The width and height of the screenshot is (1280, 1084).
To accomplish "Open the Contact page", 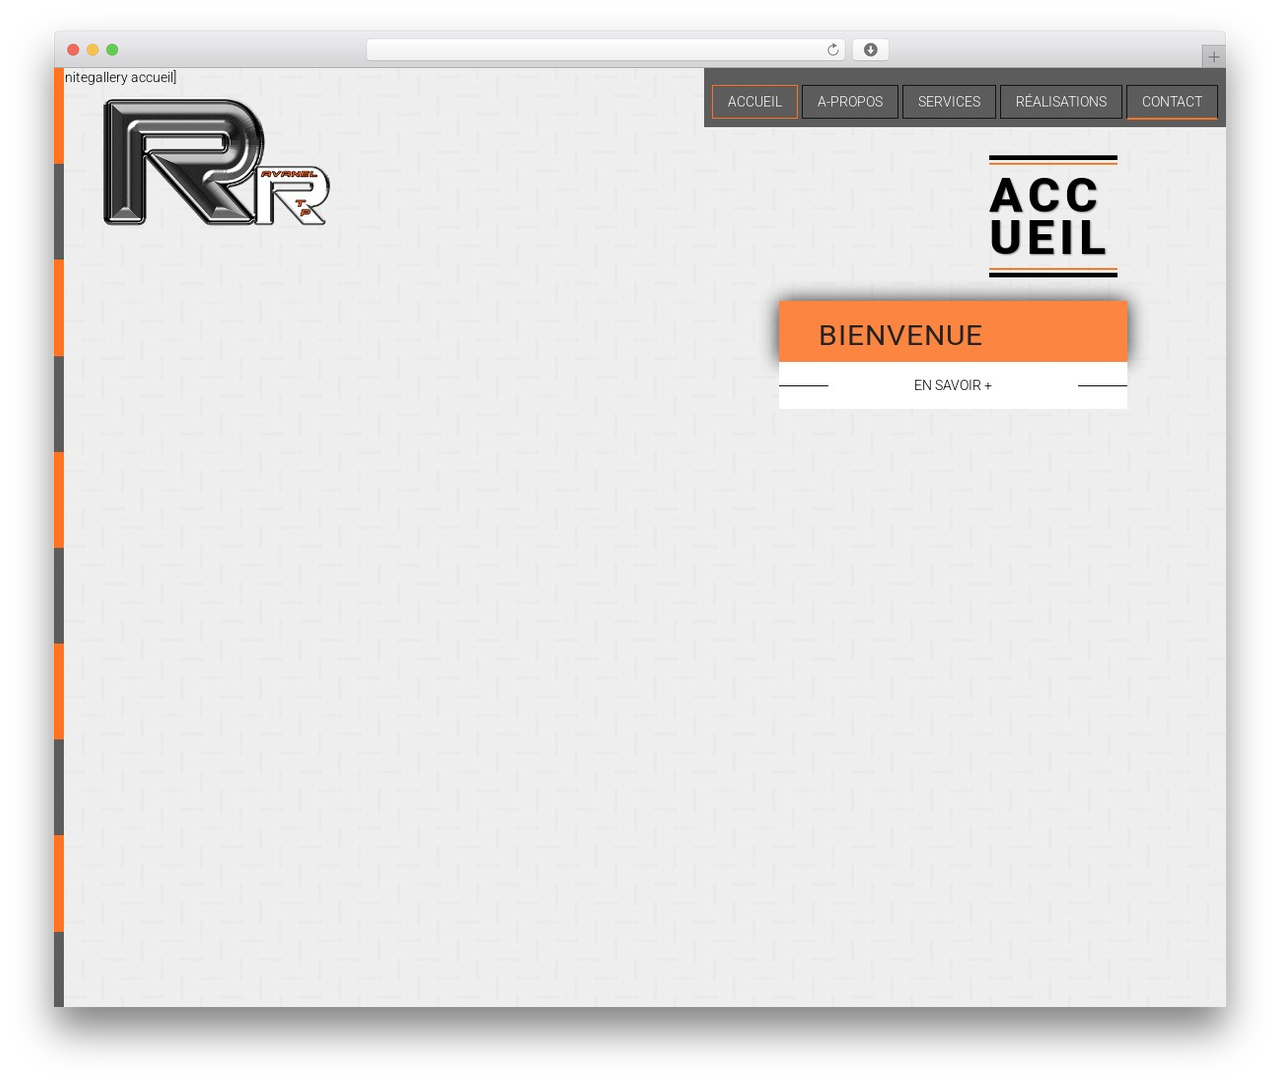I will point(1172,102).
